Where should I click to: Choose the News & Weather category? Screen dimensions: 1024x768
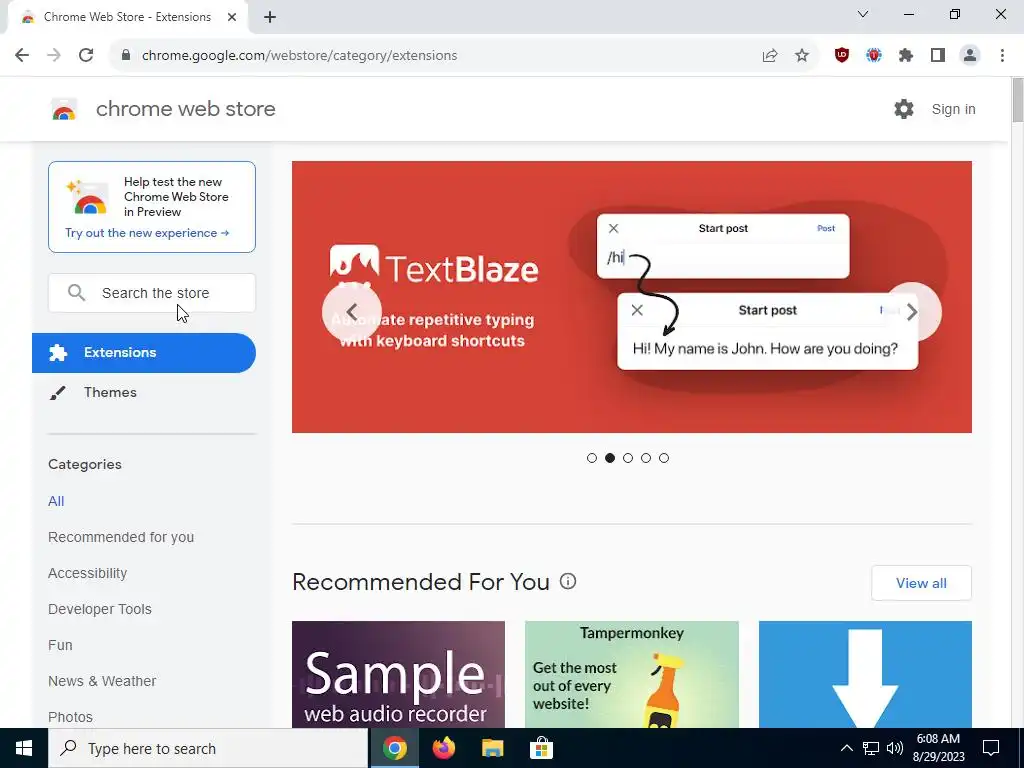[x=102, y=680]
